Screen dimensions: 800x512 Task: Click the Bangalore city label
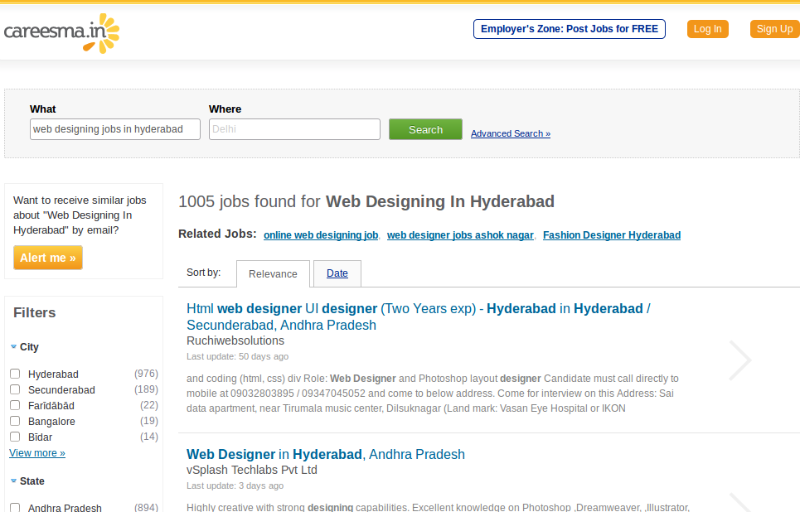point(52,422)
